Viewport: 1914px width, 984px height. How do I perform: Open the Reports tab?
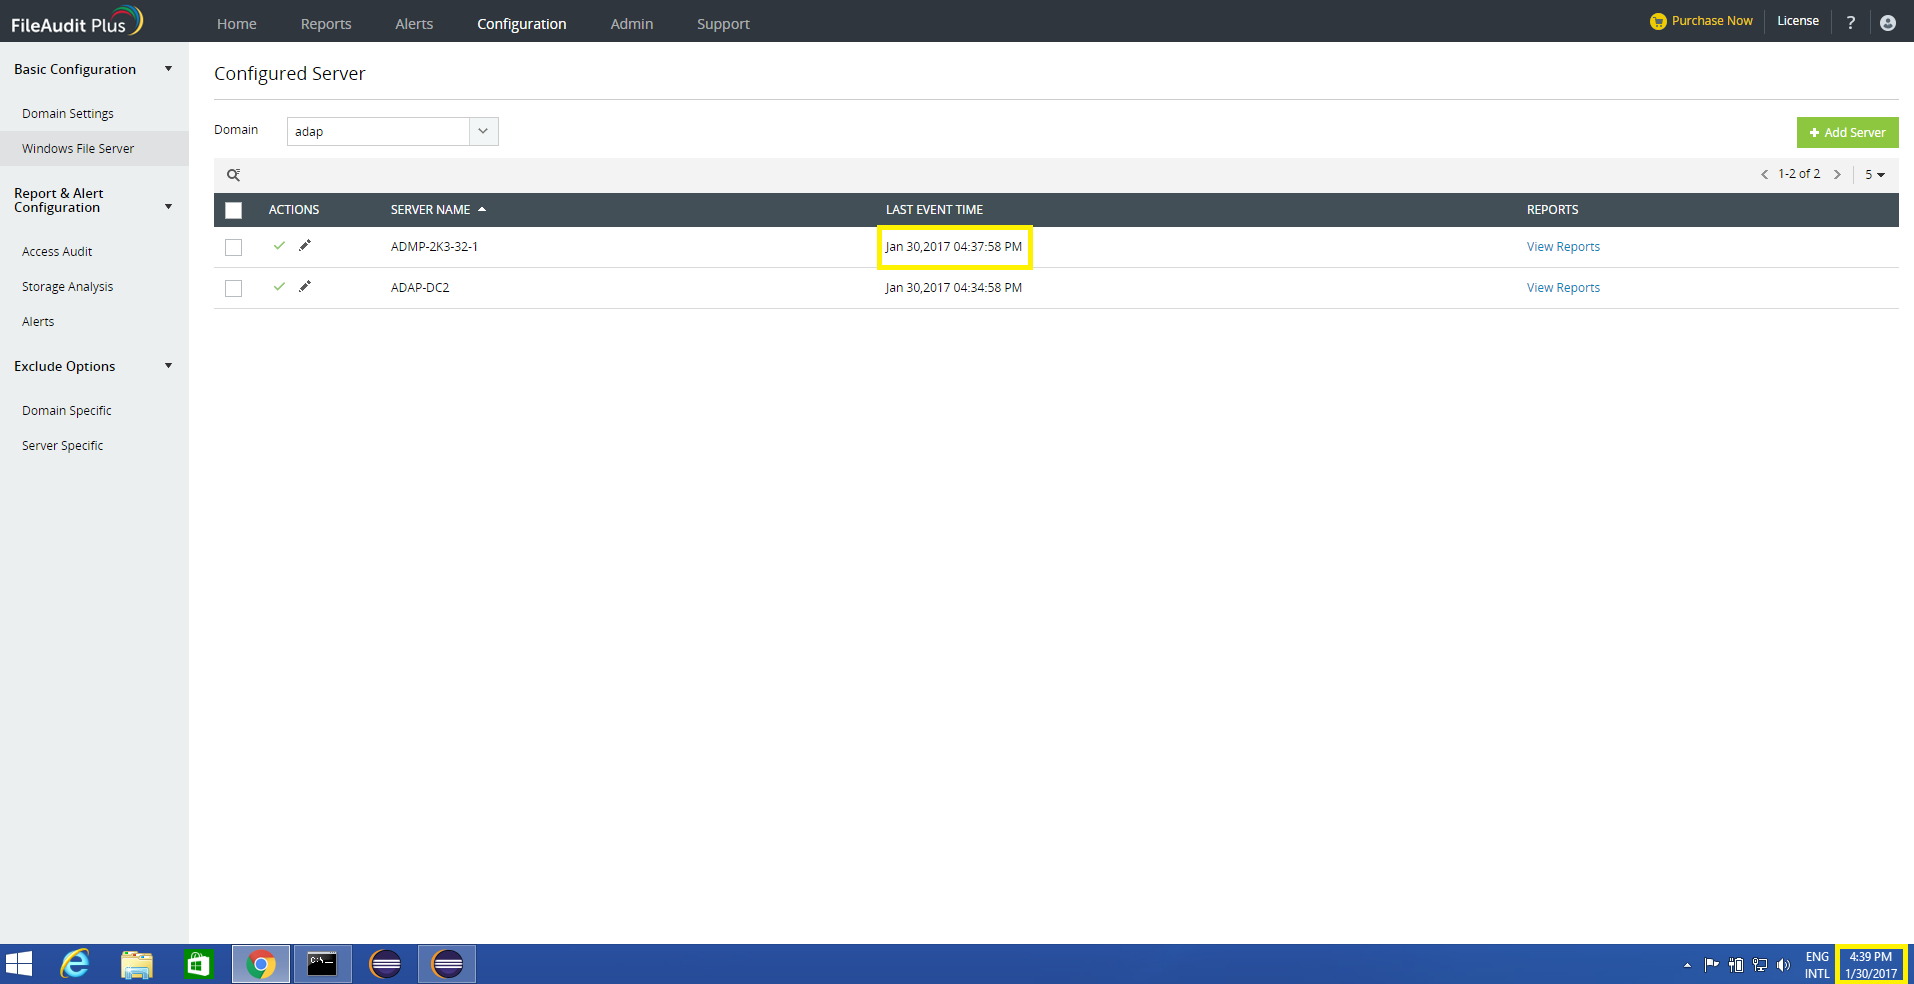coord(326,24)
